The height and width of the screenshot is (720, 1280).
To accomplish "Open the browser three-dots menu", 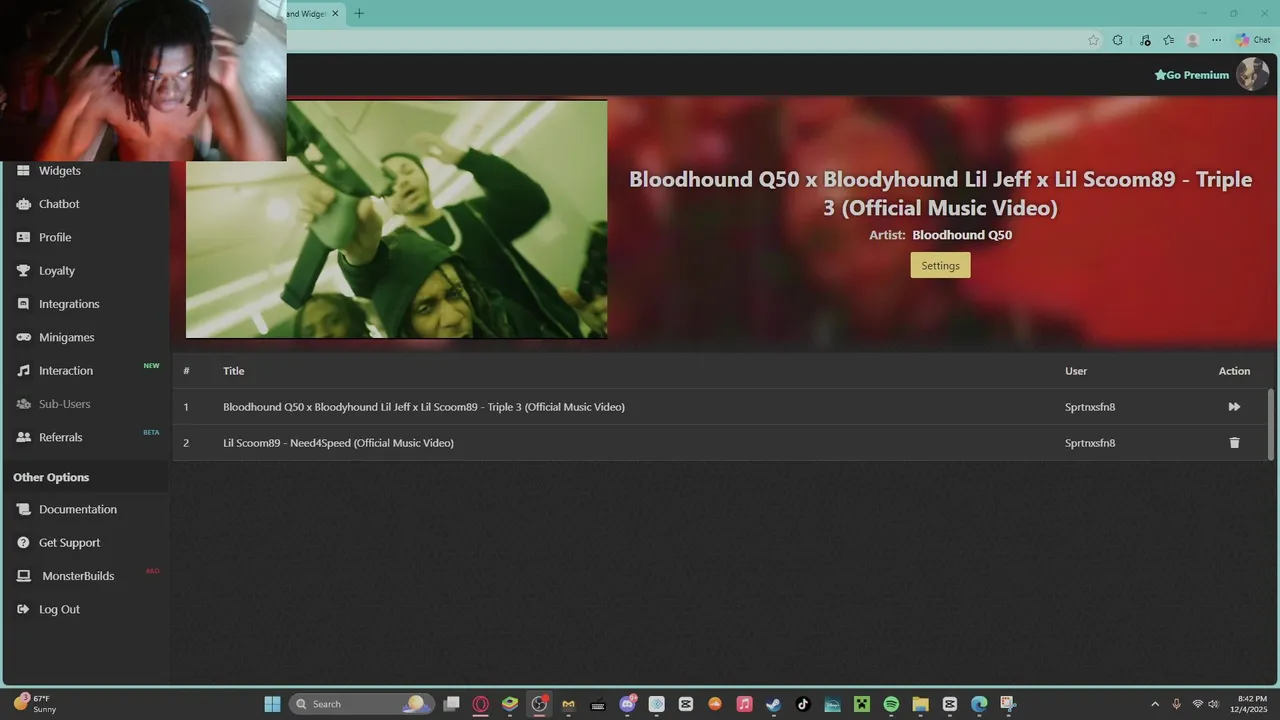I will [1216, 40].
